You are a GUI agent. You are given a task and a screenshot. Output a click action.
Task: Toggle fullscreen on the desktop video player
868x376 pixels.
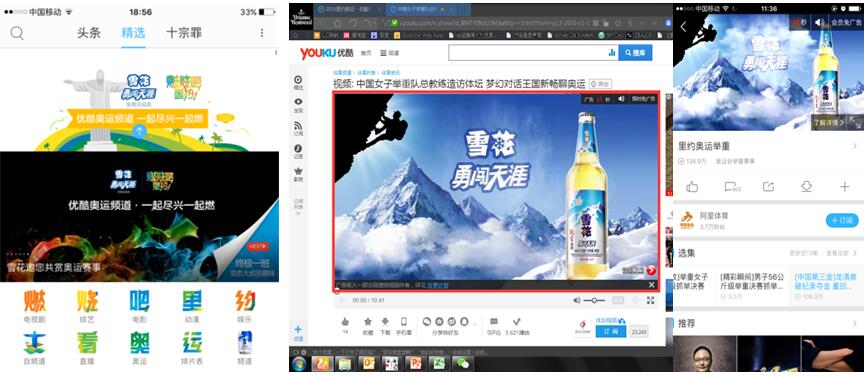[x=651, y=300]
